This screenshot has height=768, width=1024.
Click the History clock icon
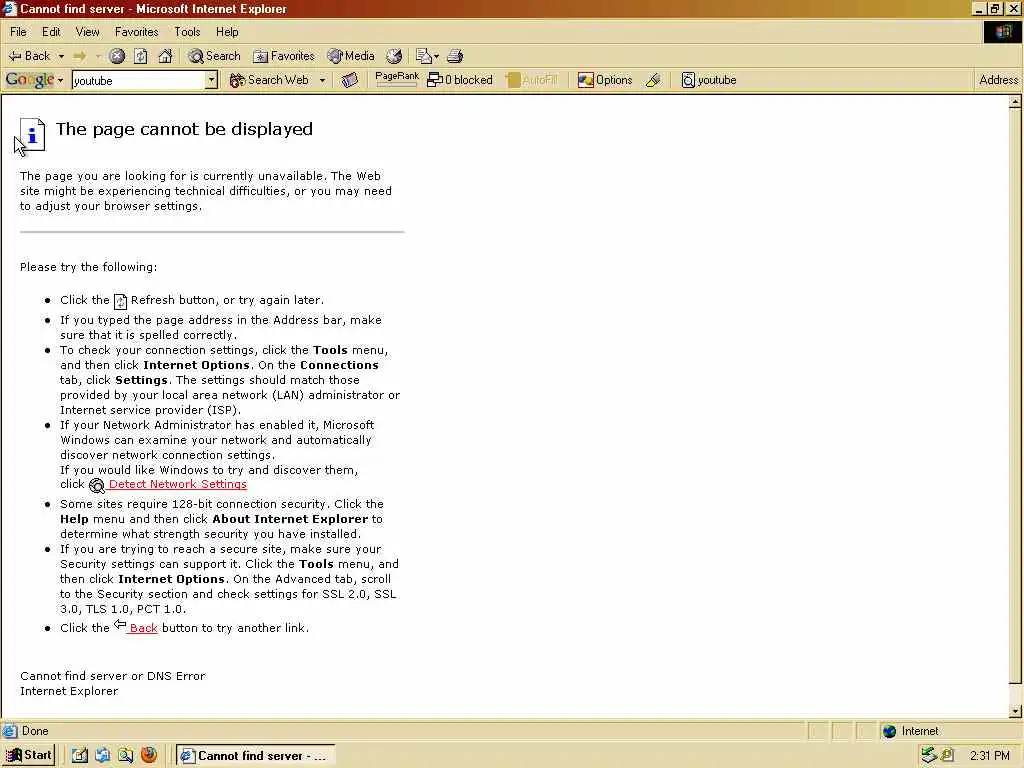[x=394, y=56]
